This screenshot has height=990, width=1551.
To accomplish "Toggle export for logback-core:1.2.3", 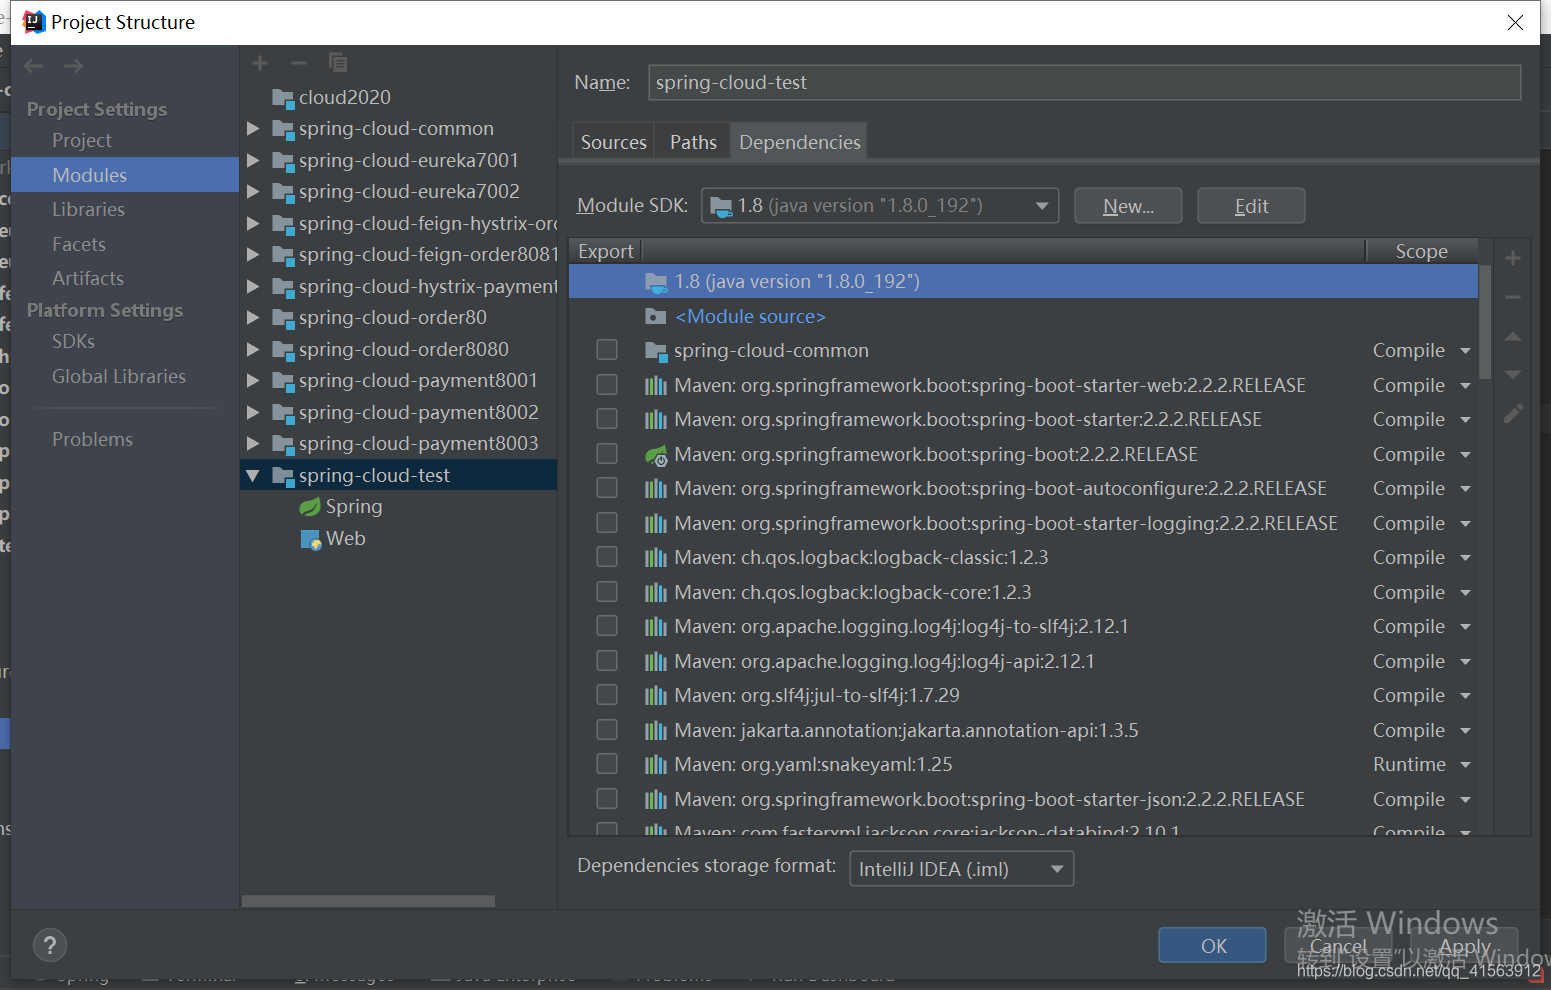I will pyautogui.click(x=607, y=592).
